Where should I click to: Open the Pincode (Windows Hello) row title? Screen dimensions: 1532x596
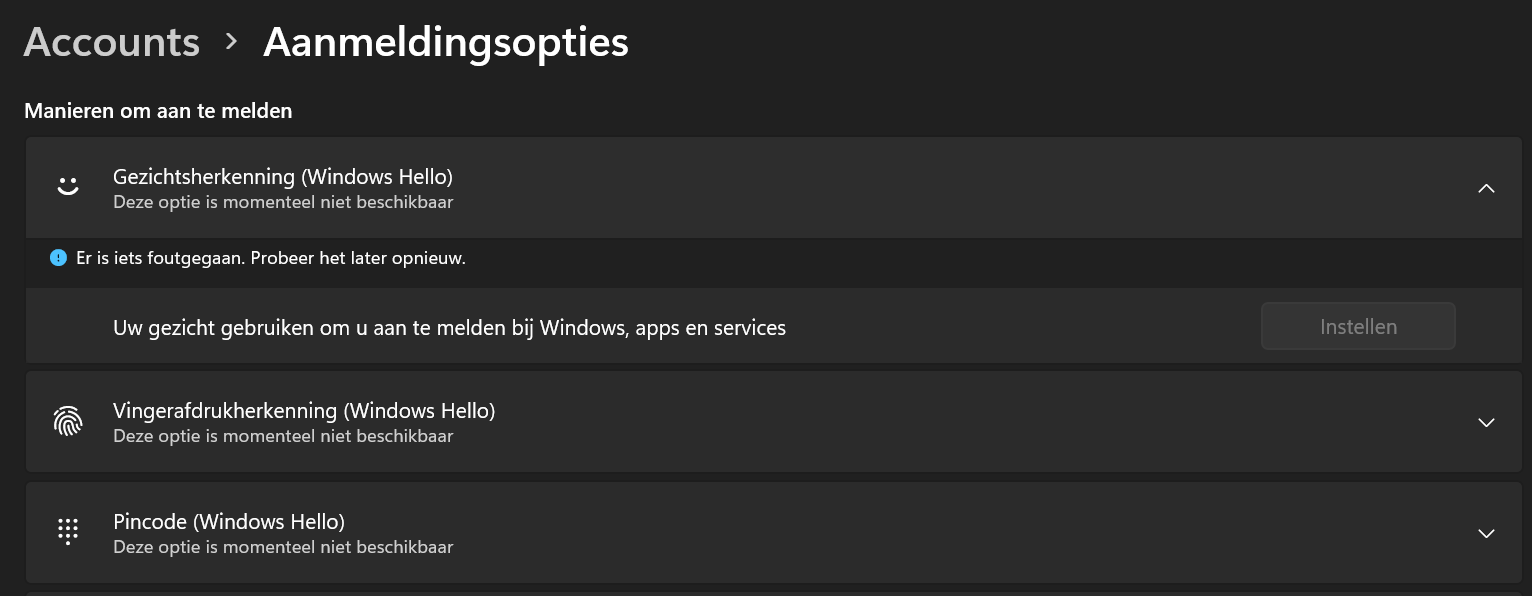229,521
